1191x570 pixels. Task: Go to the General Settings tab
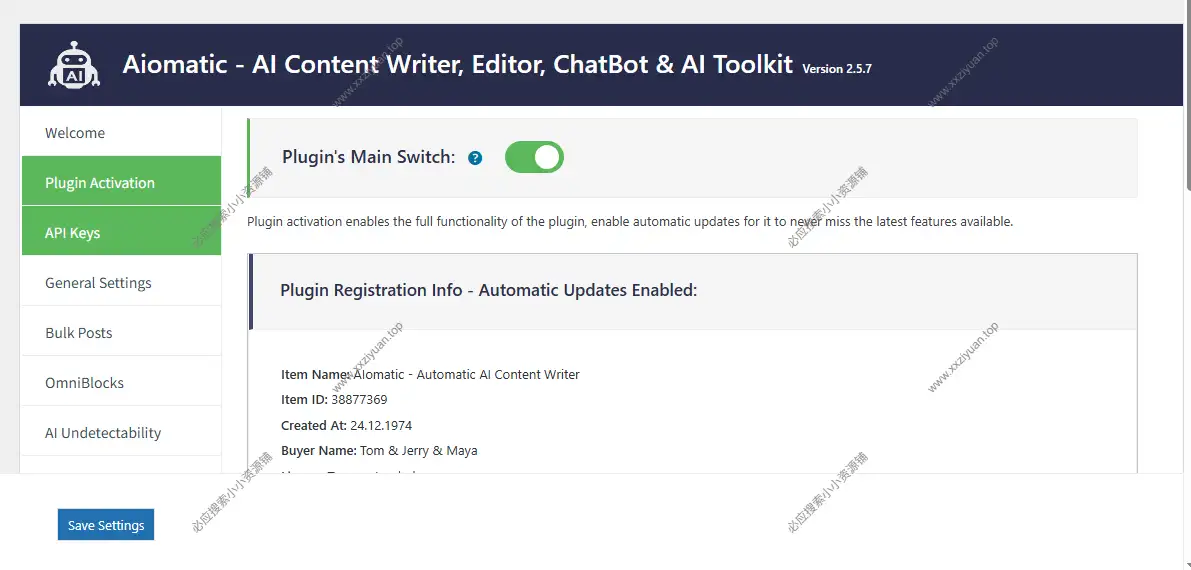(98, 283)
